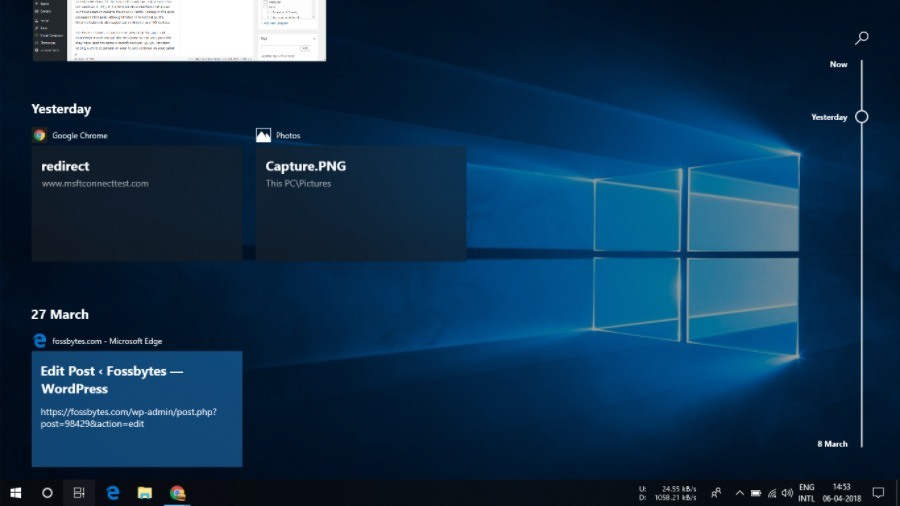Open the redirect Chrome activity card

136,203
